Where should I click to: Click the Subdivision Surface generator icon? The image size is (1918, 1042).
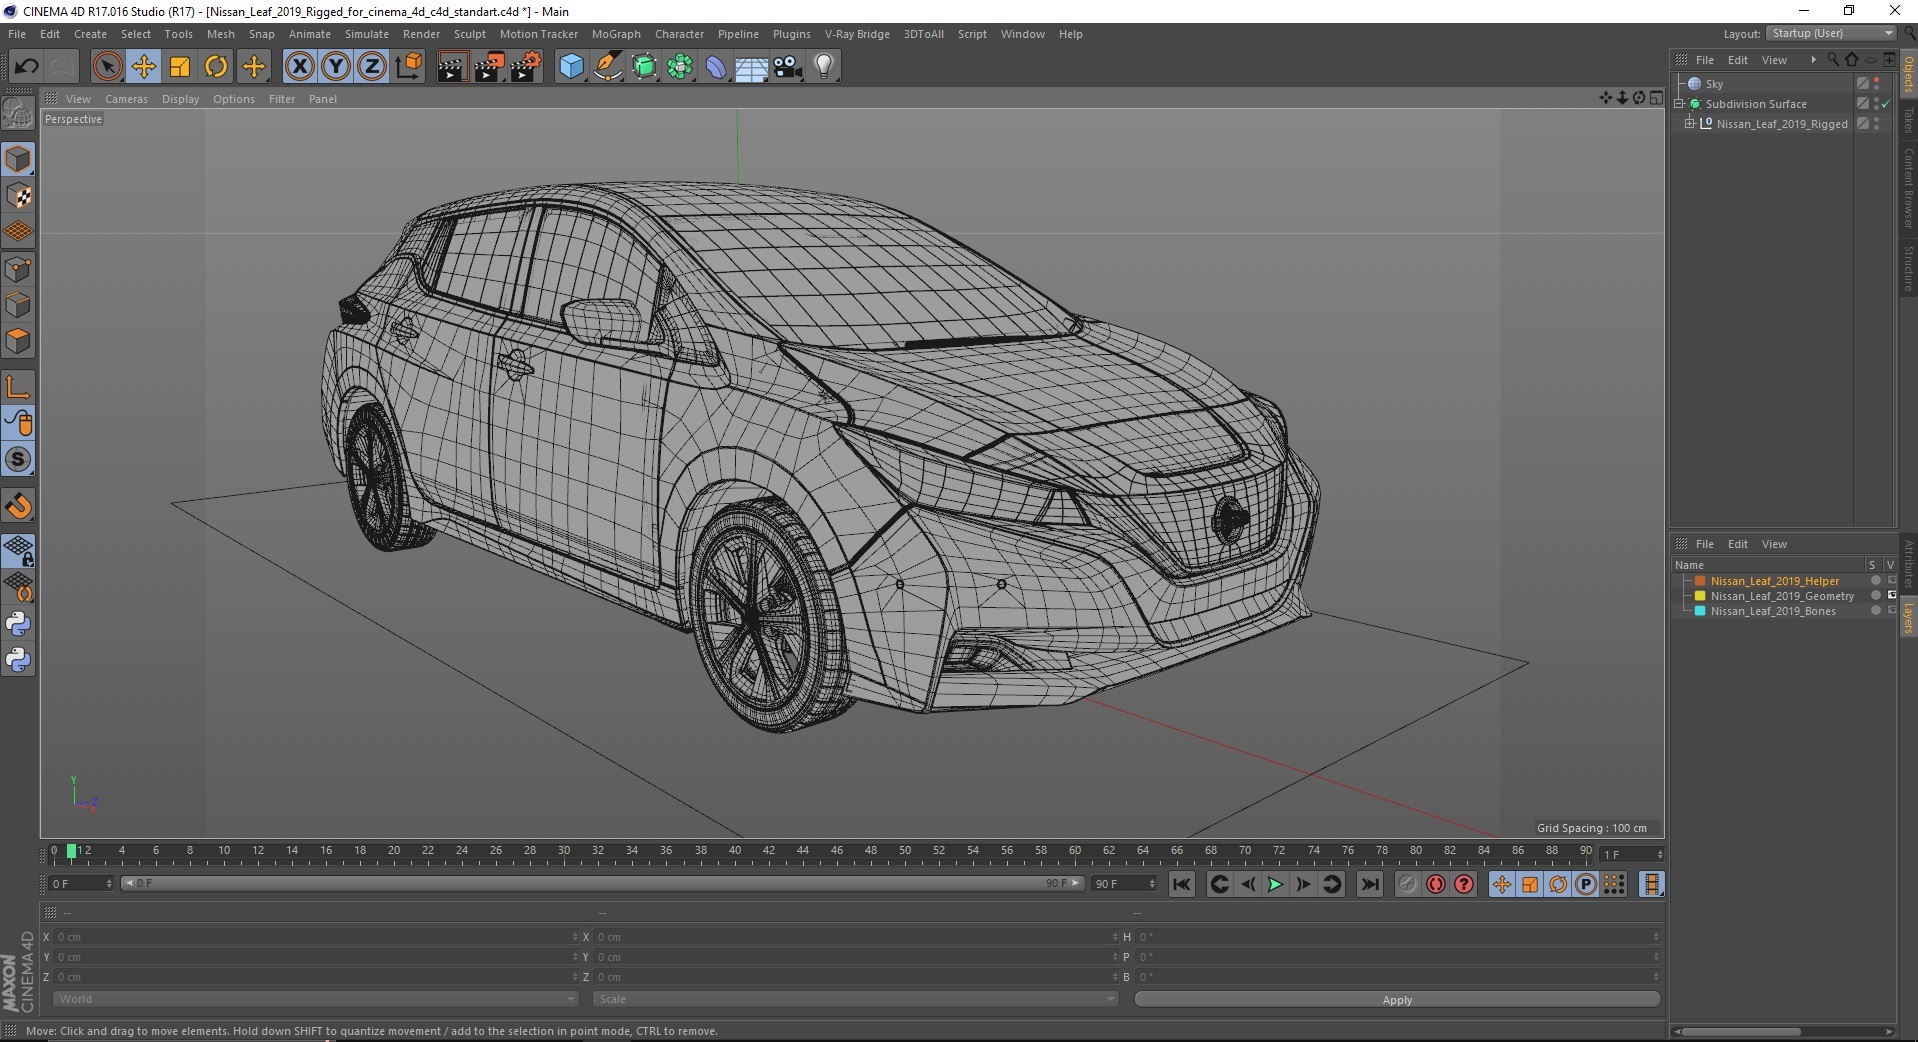pyautogui.click(x=645, y=67)
